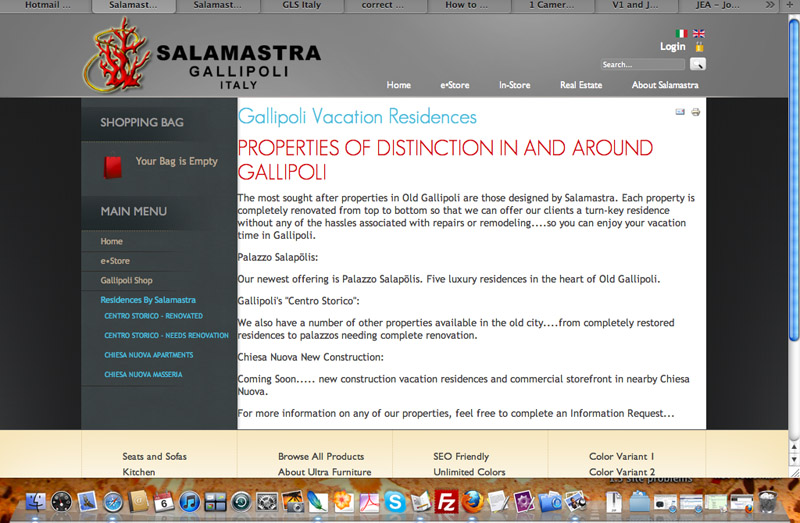Open the TextEdit icon in dock
Image resolution: width=800 pixels, height=523 pixels.
click(498, 502)
